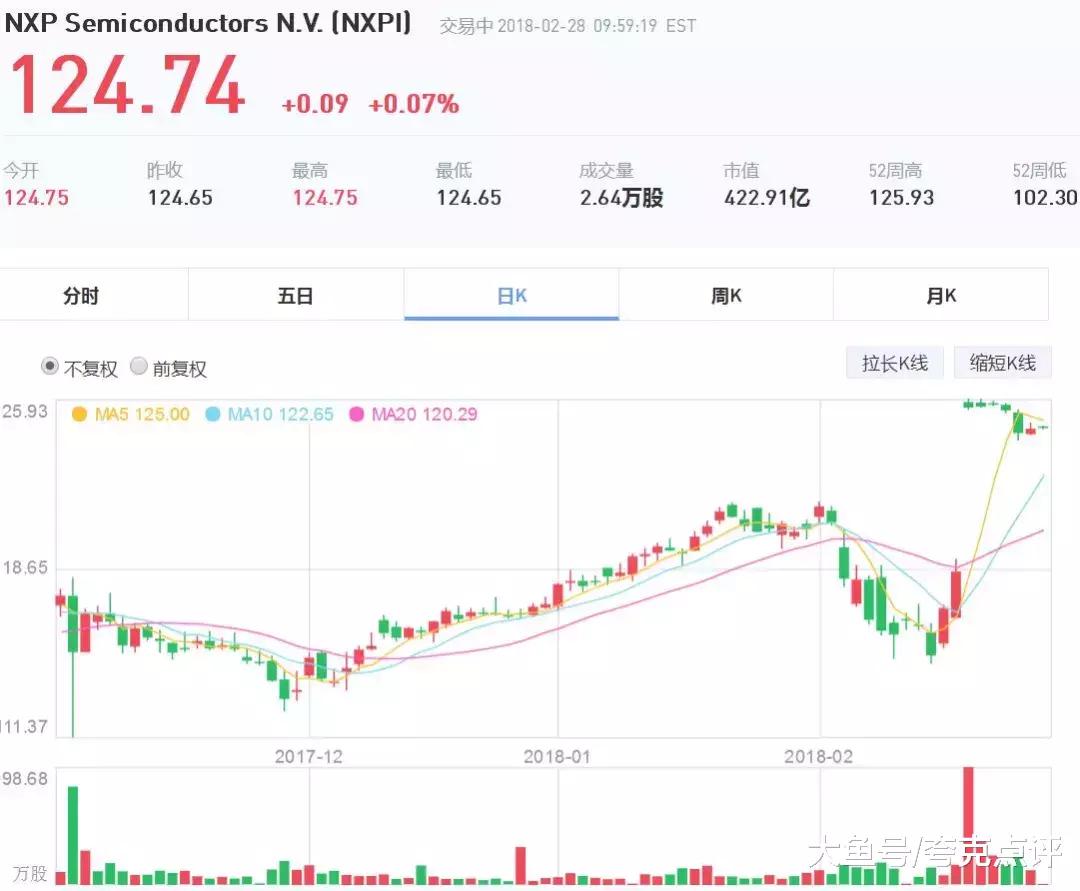Click the trading timestamp 2018-02-28 09:59:19 EST

(596, 26)
